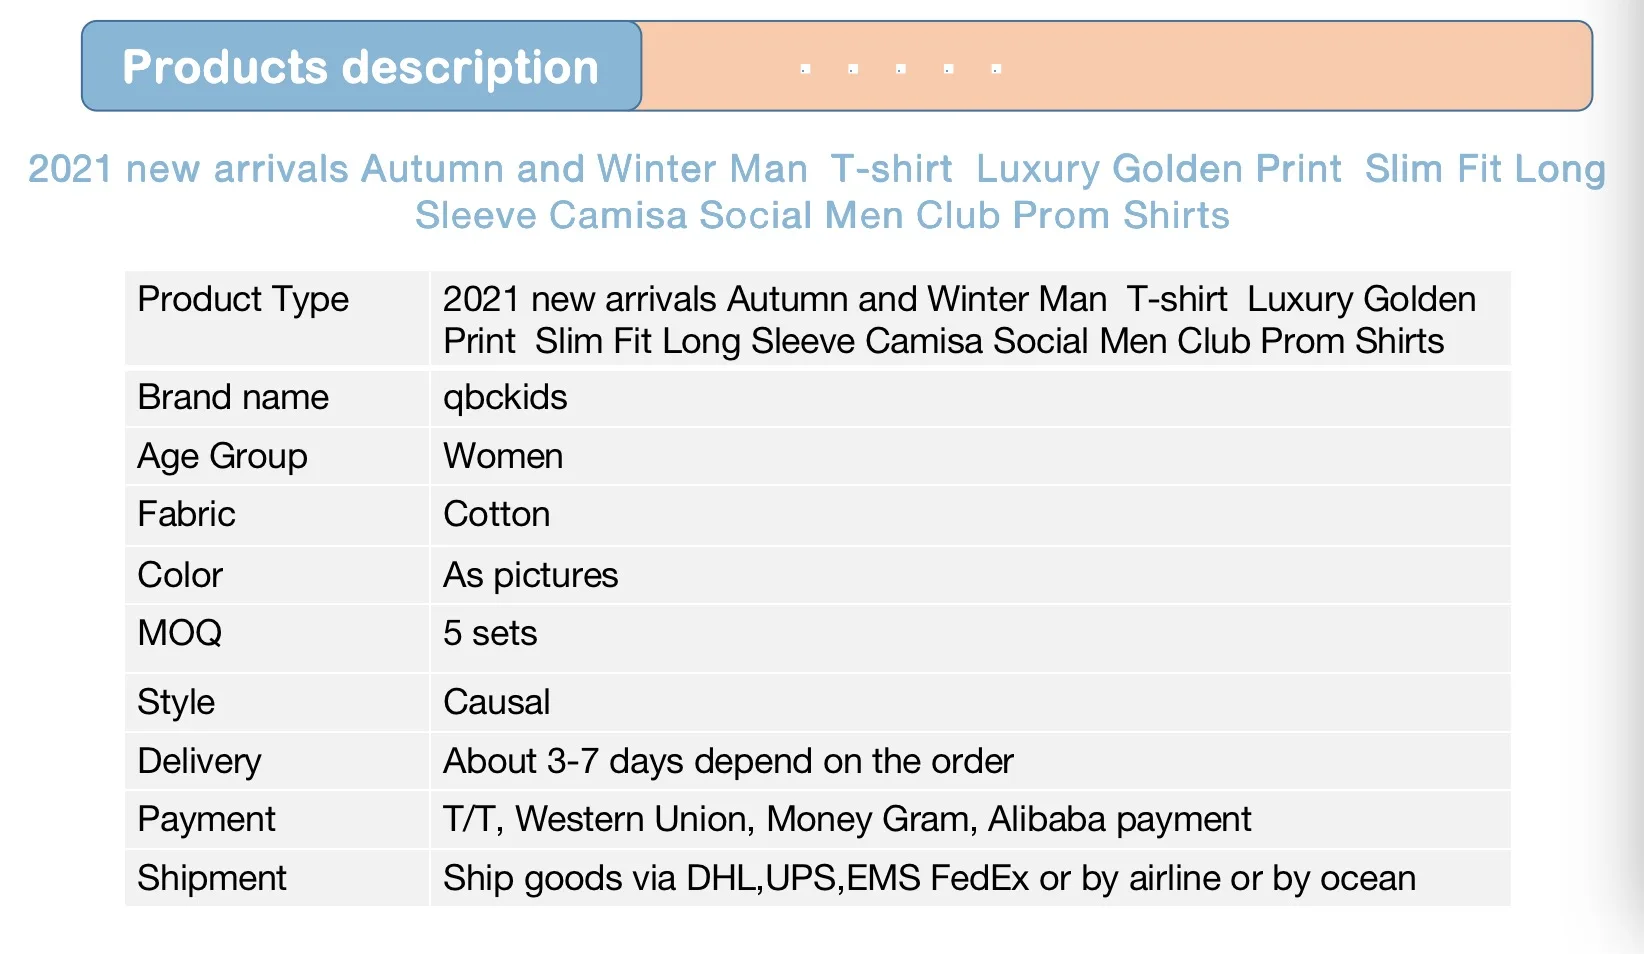
Task: Select the MOQ label cell
Action: click(180, 633)
